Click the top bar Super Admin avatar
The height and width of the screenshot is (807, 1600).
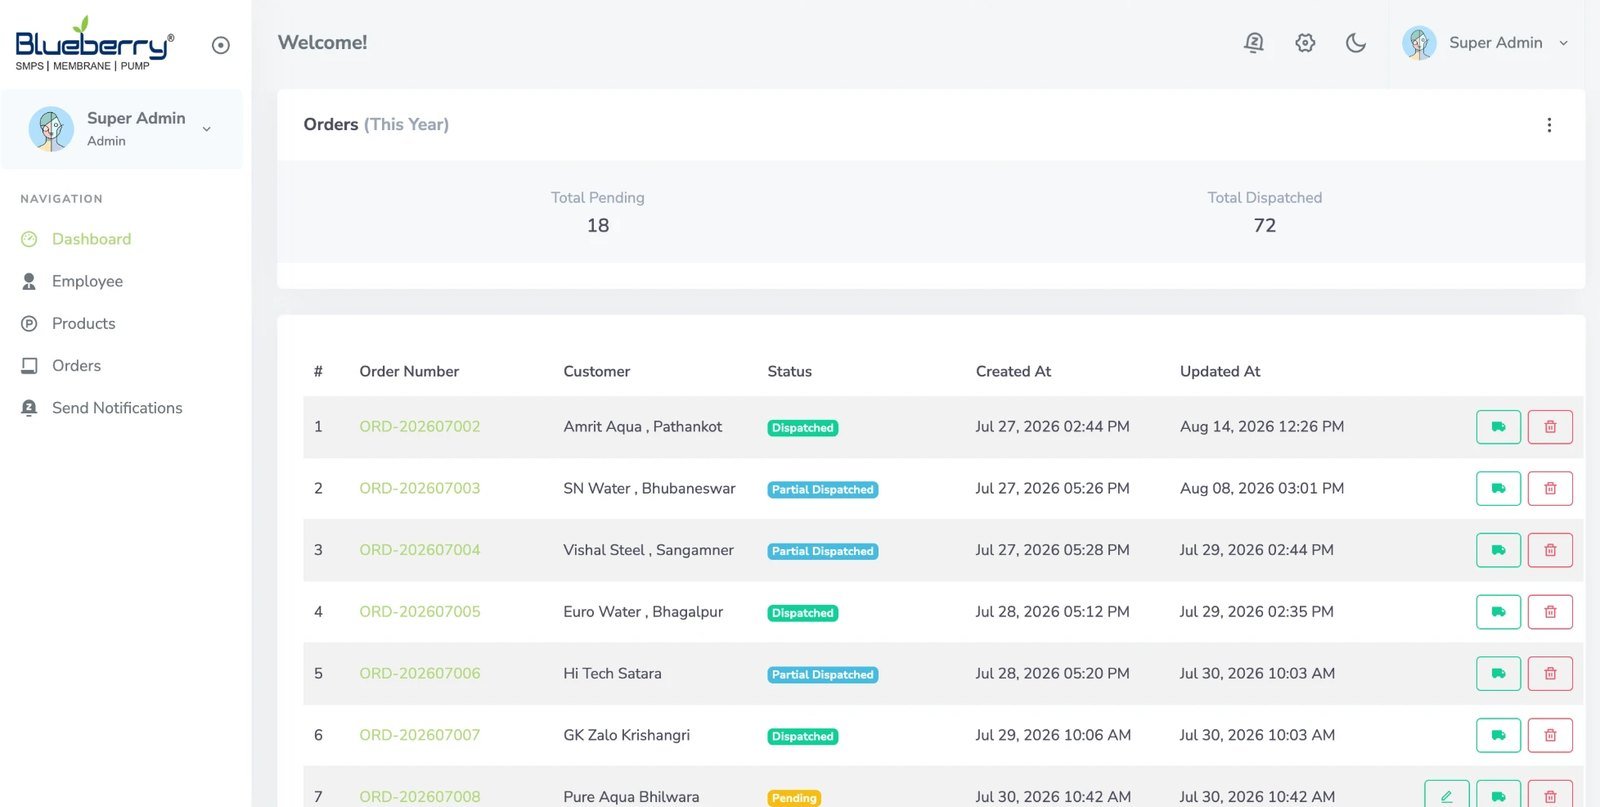click(x=1419, y=43)
